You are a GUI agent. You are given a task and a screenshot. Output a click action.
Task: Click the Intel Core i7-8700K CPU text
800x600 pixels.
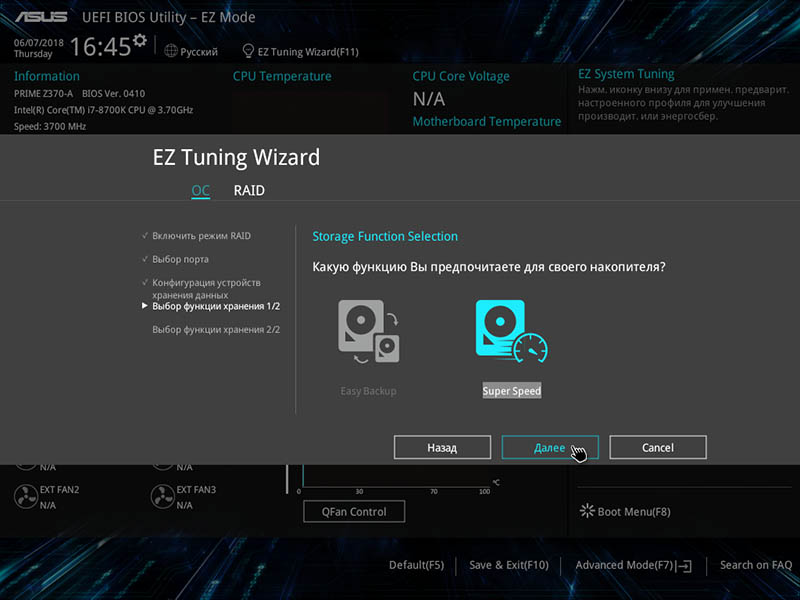click(103, 110)
